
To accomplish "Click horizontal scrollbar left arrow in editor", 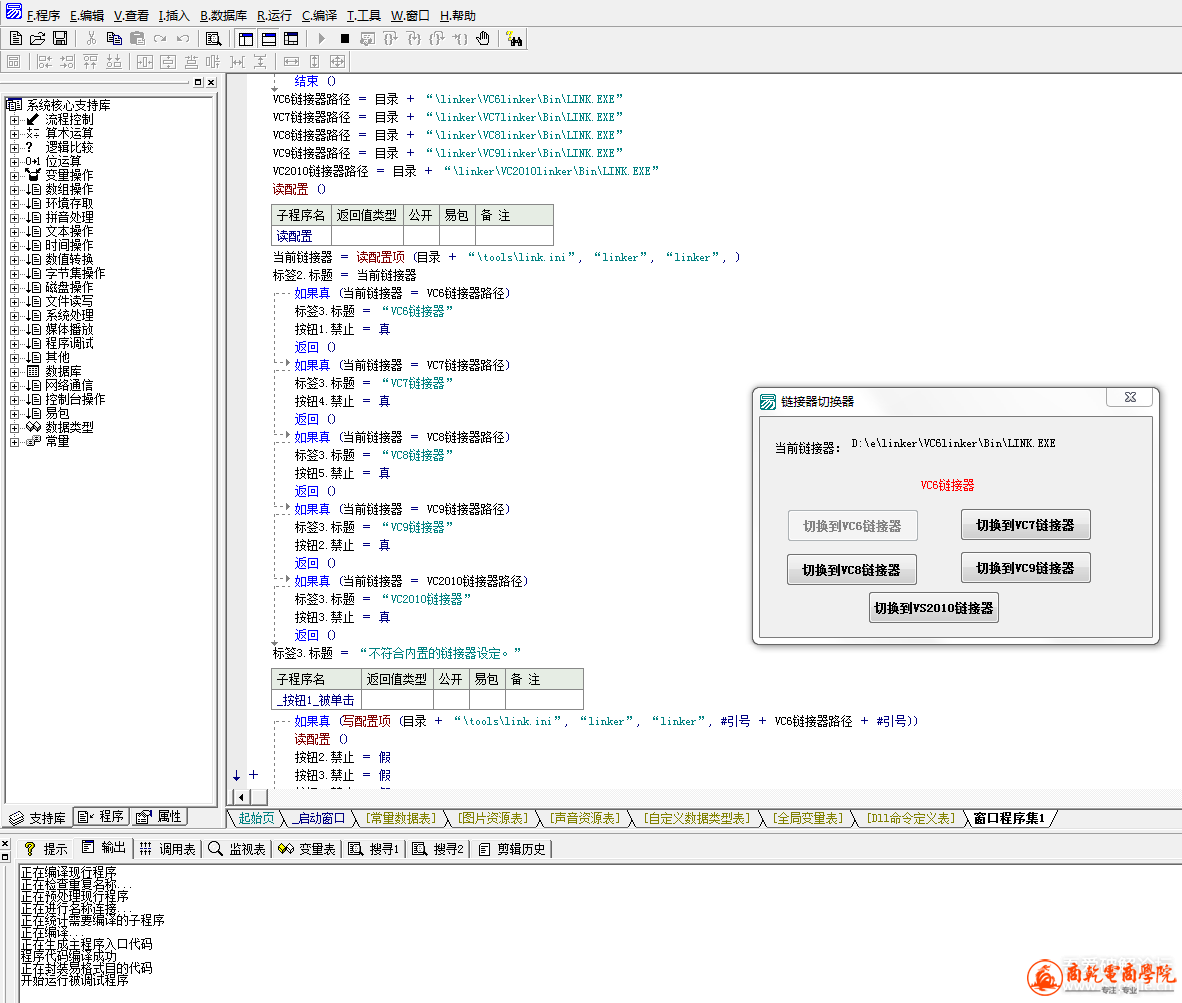I will (240, 797).
